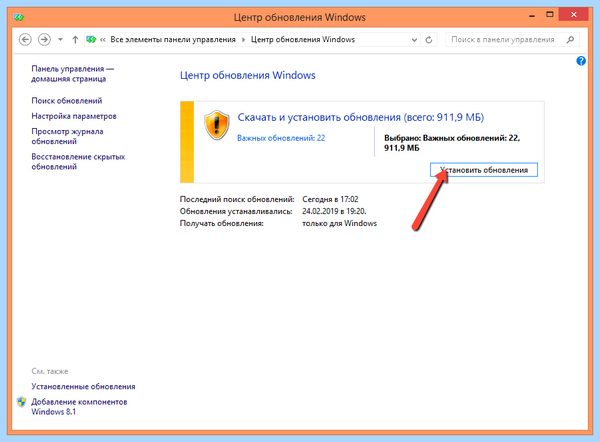Viewport: 600px width, 442px height.
Task: Maximize the Windows Update window
Action: pos(550,15)
